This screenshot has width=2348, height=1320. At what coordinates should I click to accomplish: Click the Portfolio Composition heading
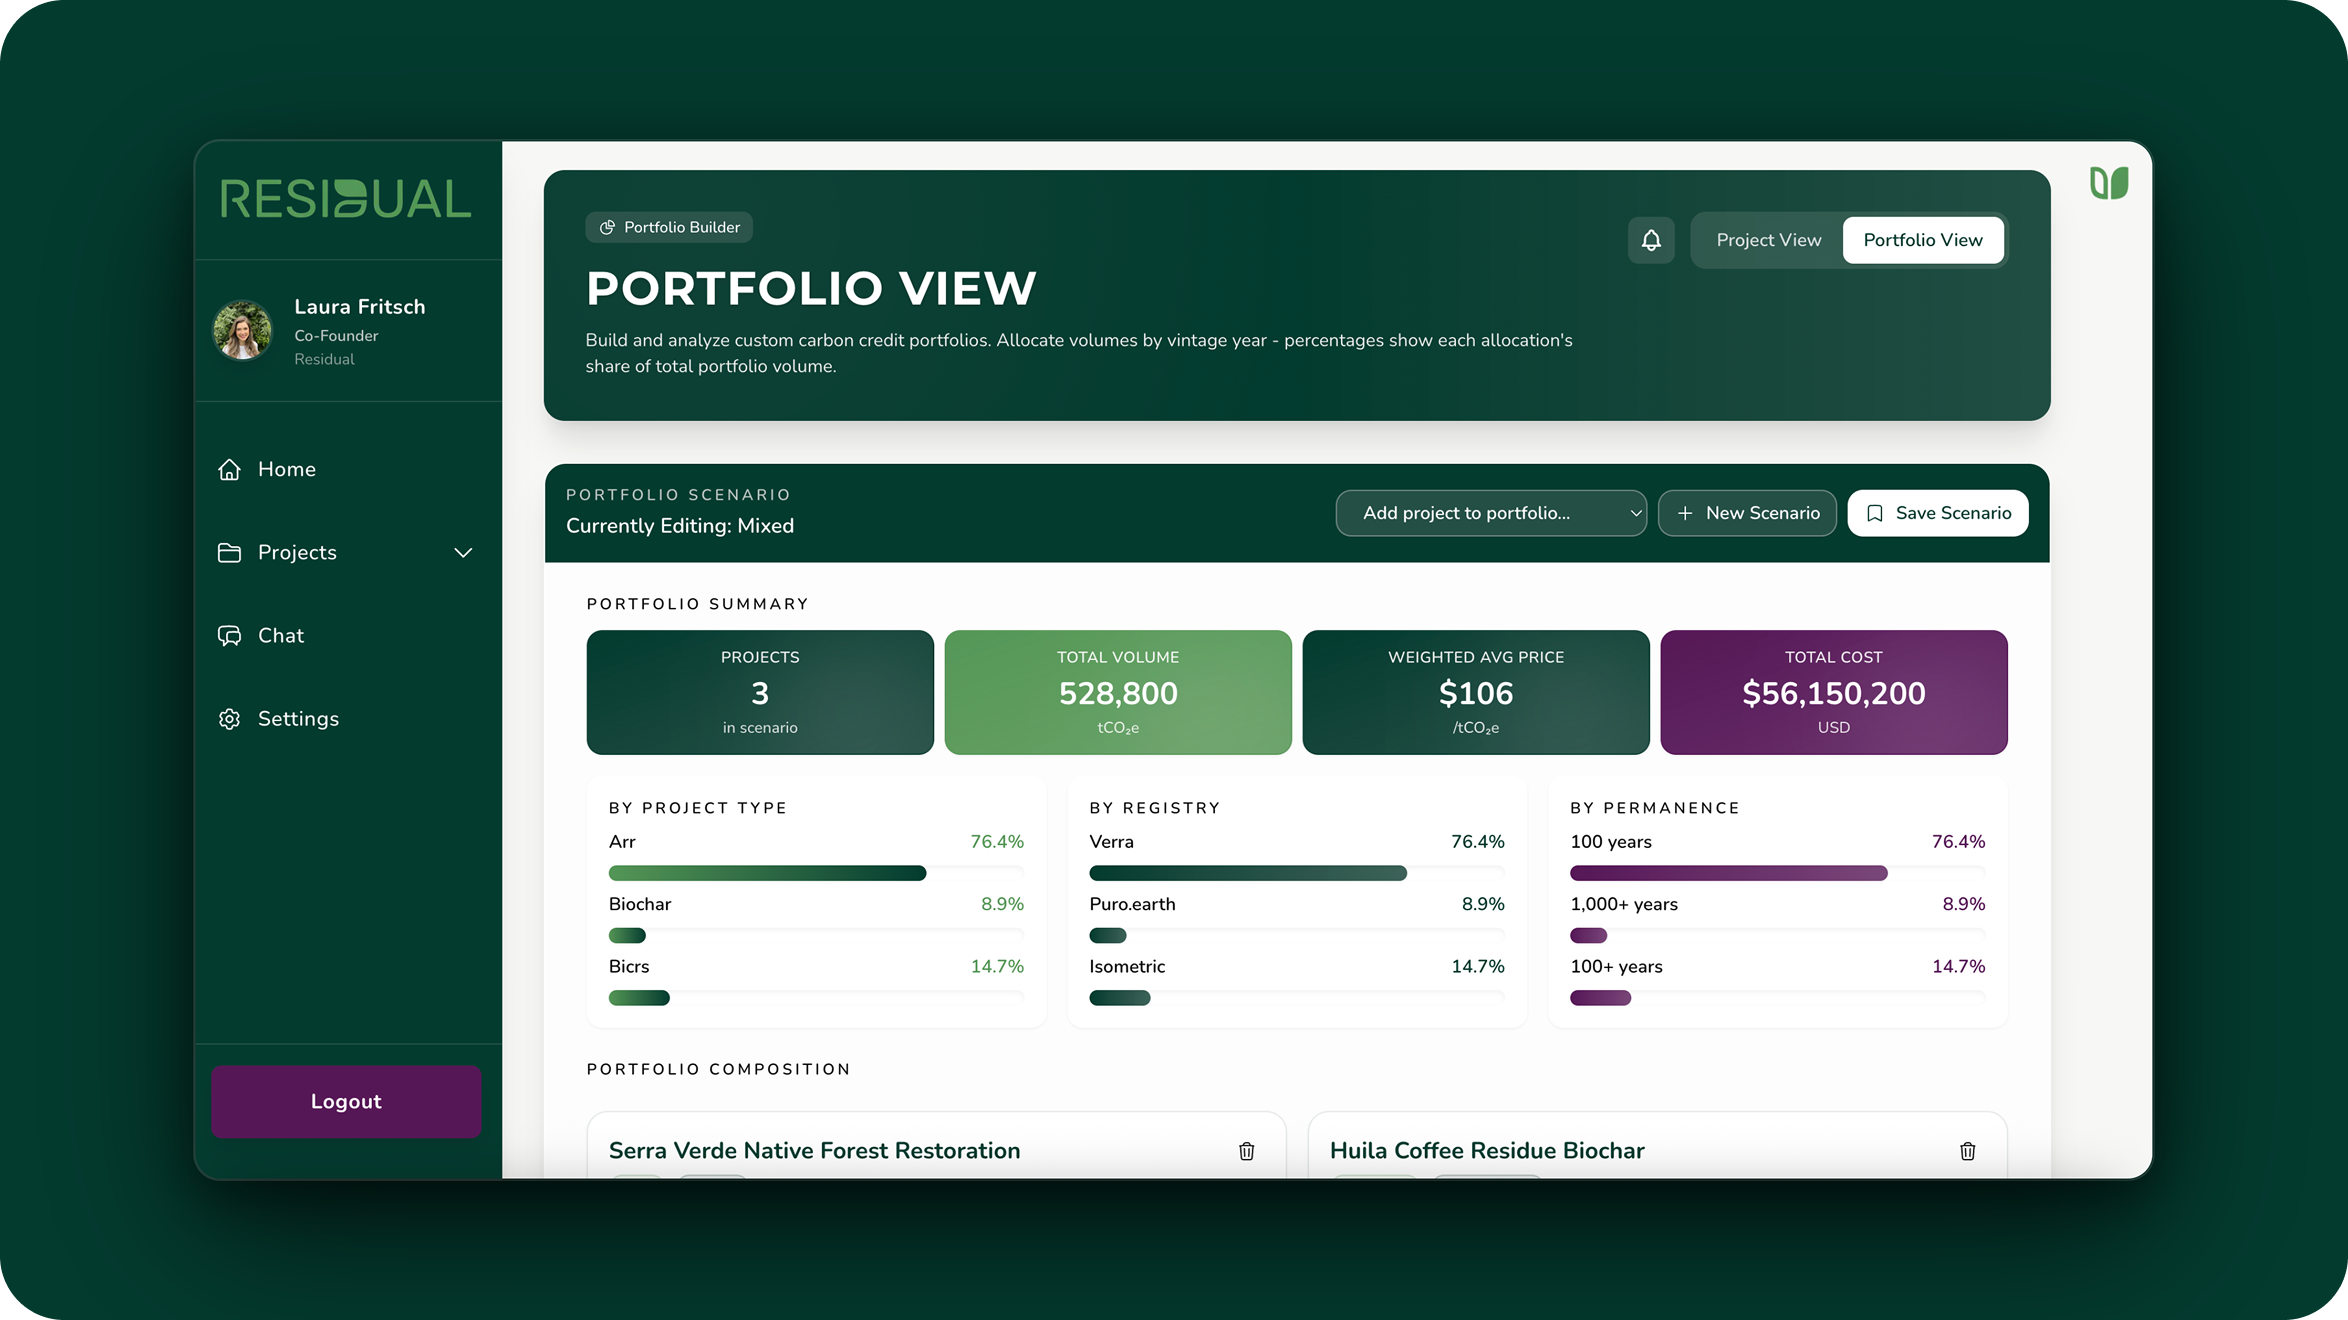tap(719, 1070)
